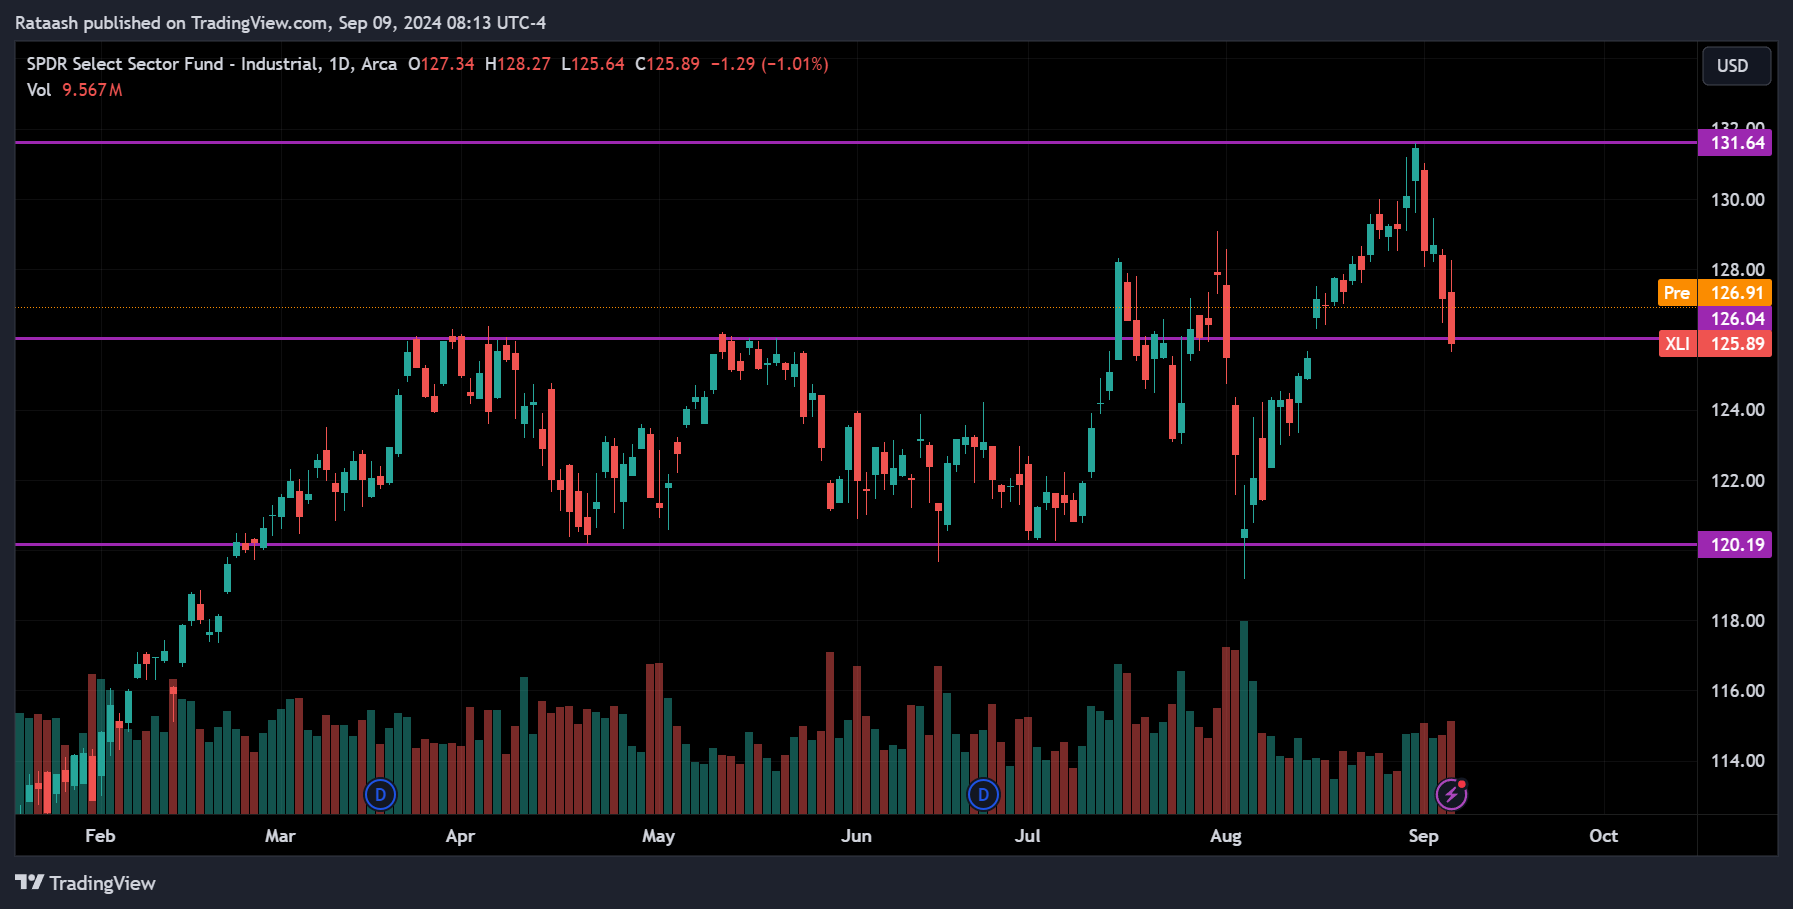
Task: Click the 116.00 price axis label
Action: pyautogui.click(x=1737, y=691)
